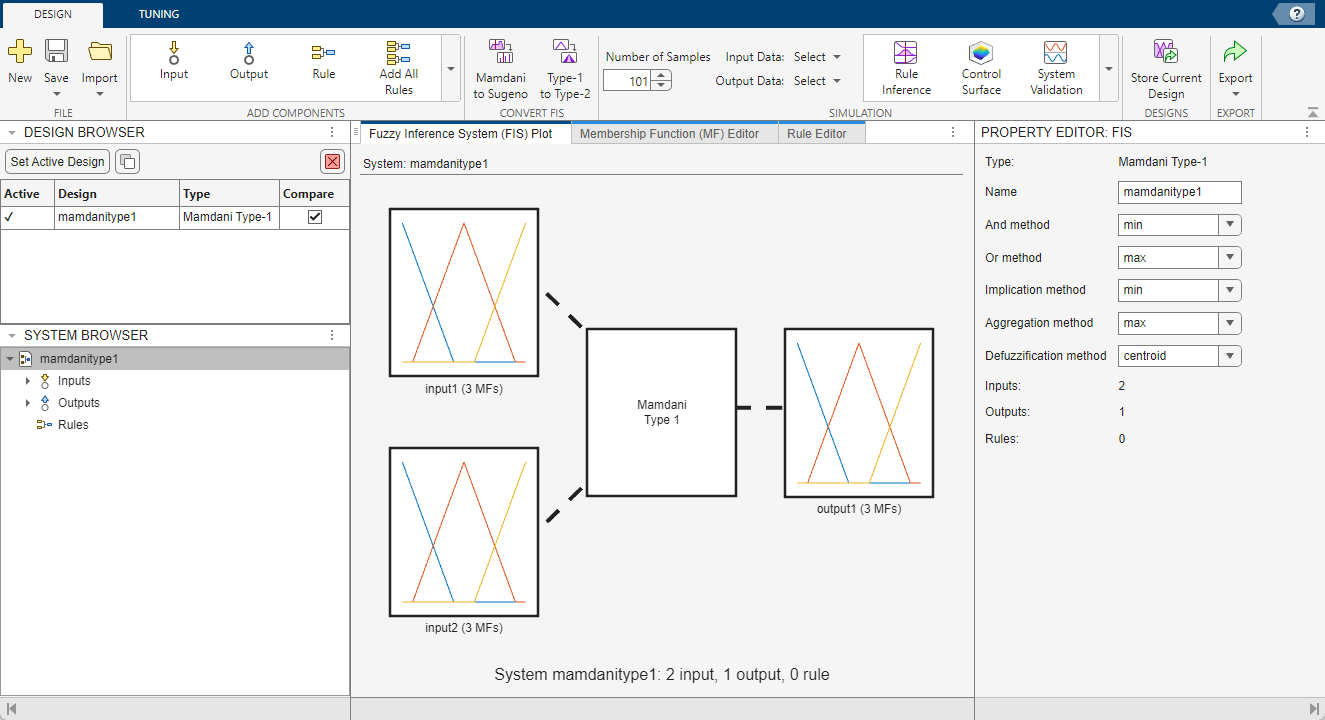Switch to the Tuning tab

click(159, 14)
